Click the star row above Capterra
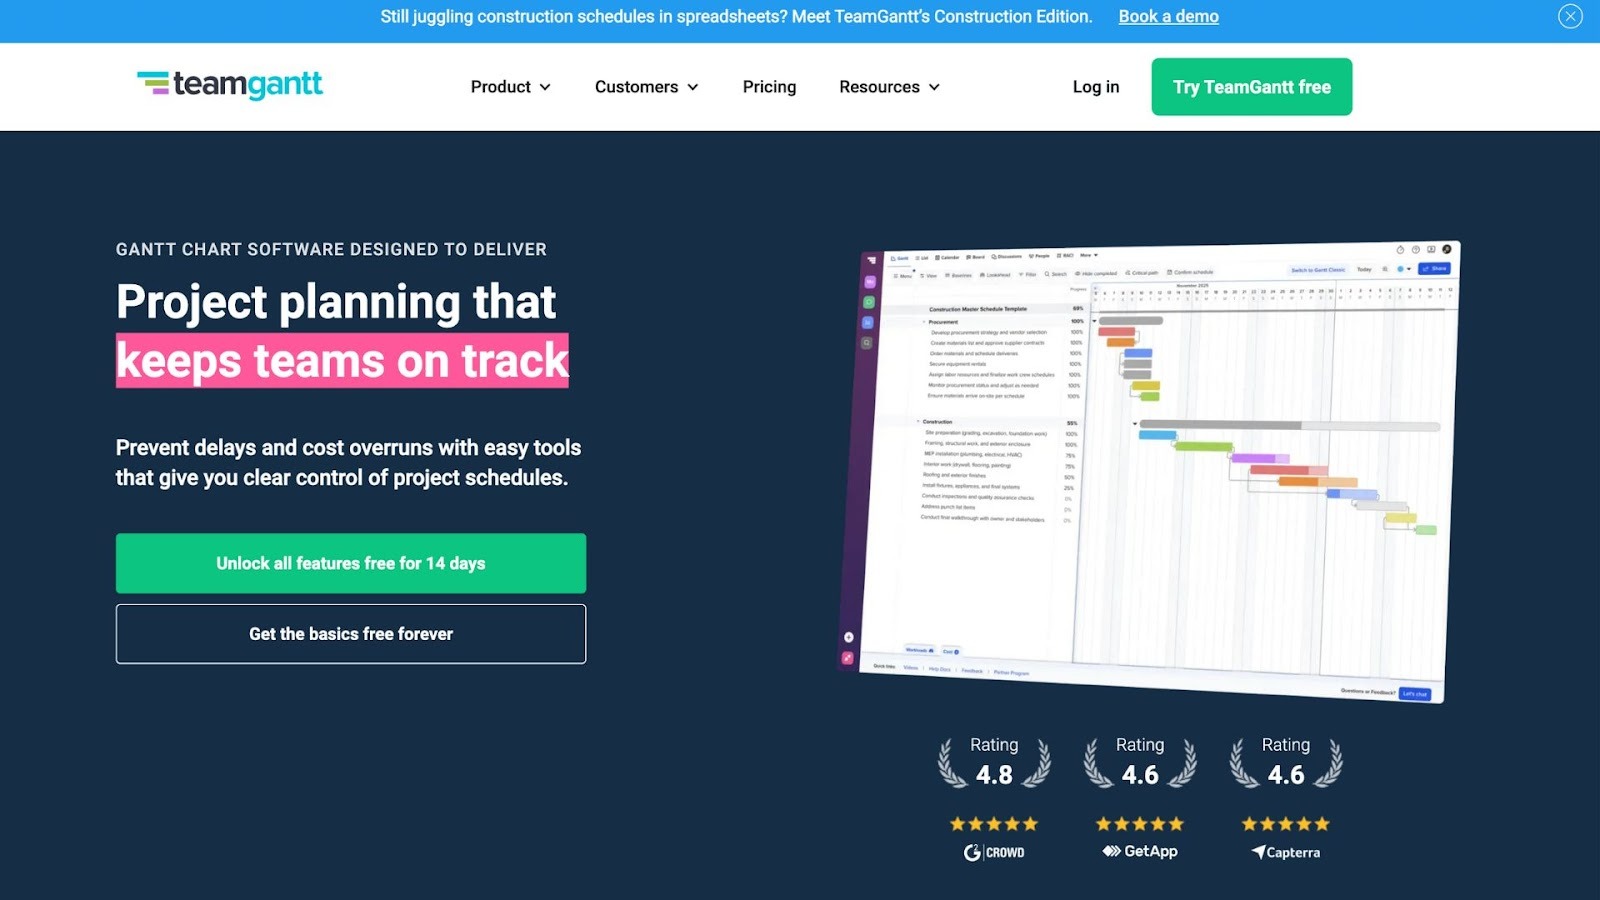Screen dimensions: 1600x900 1286,824
